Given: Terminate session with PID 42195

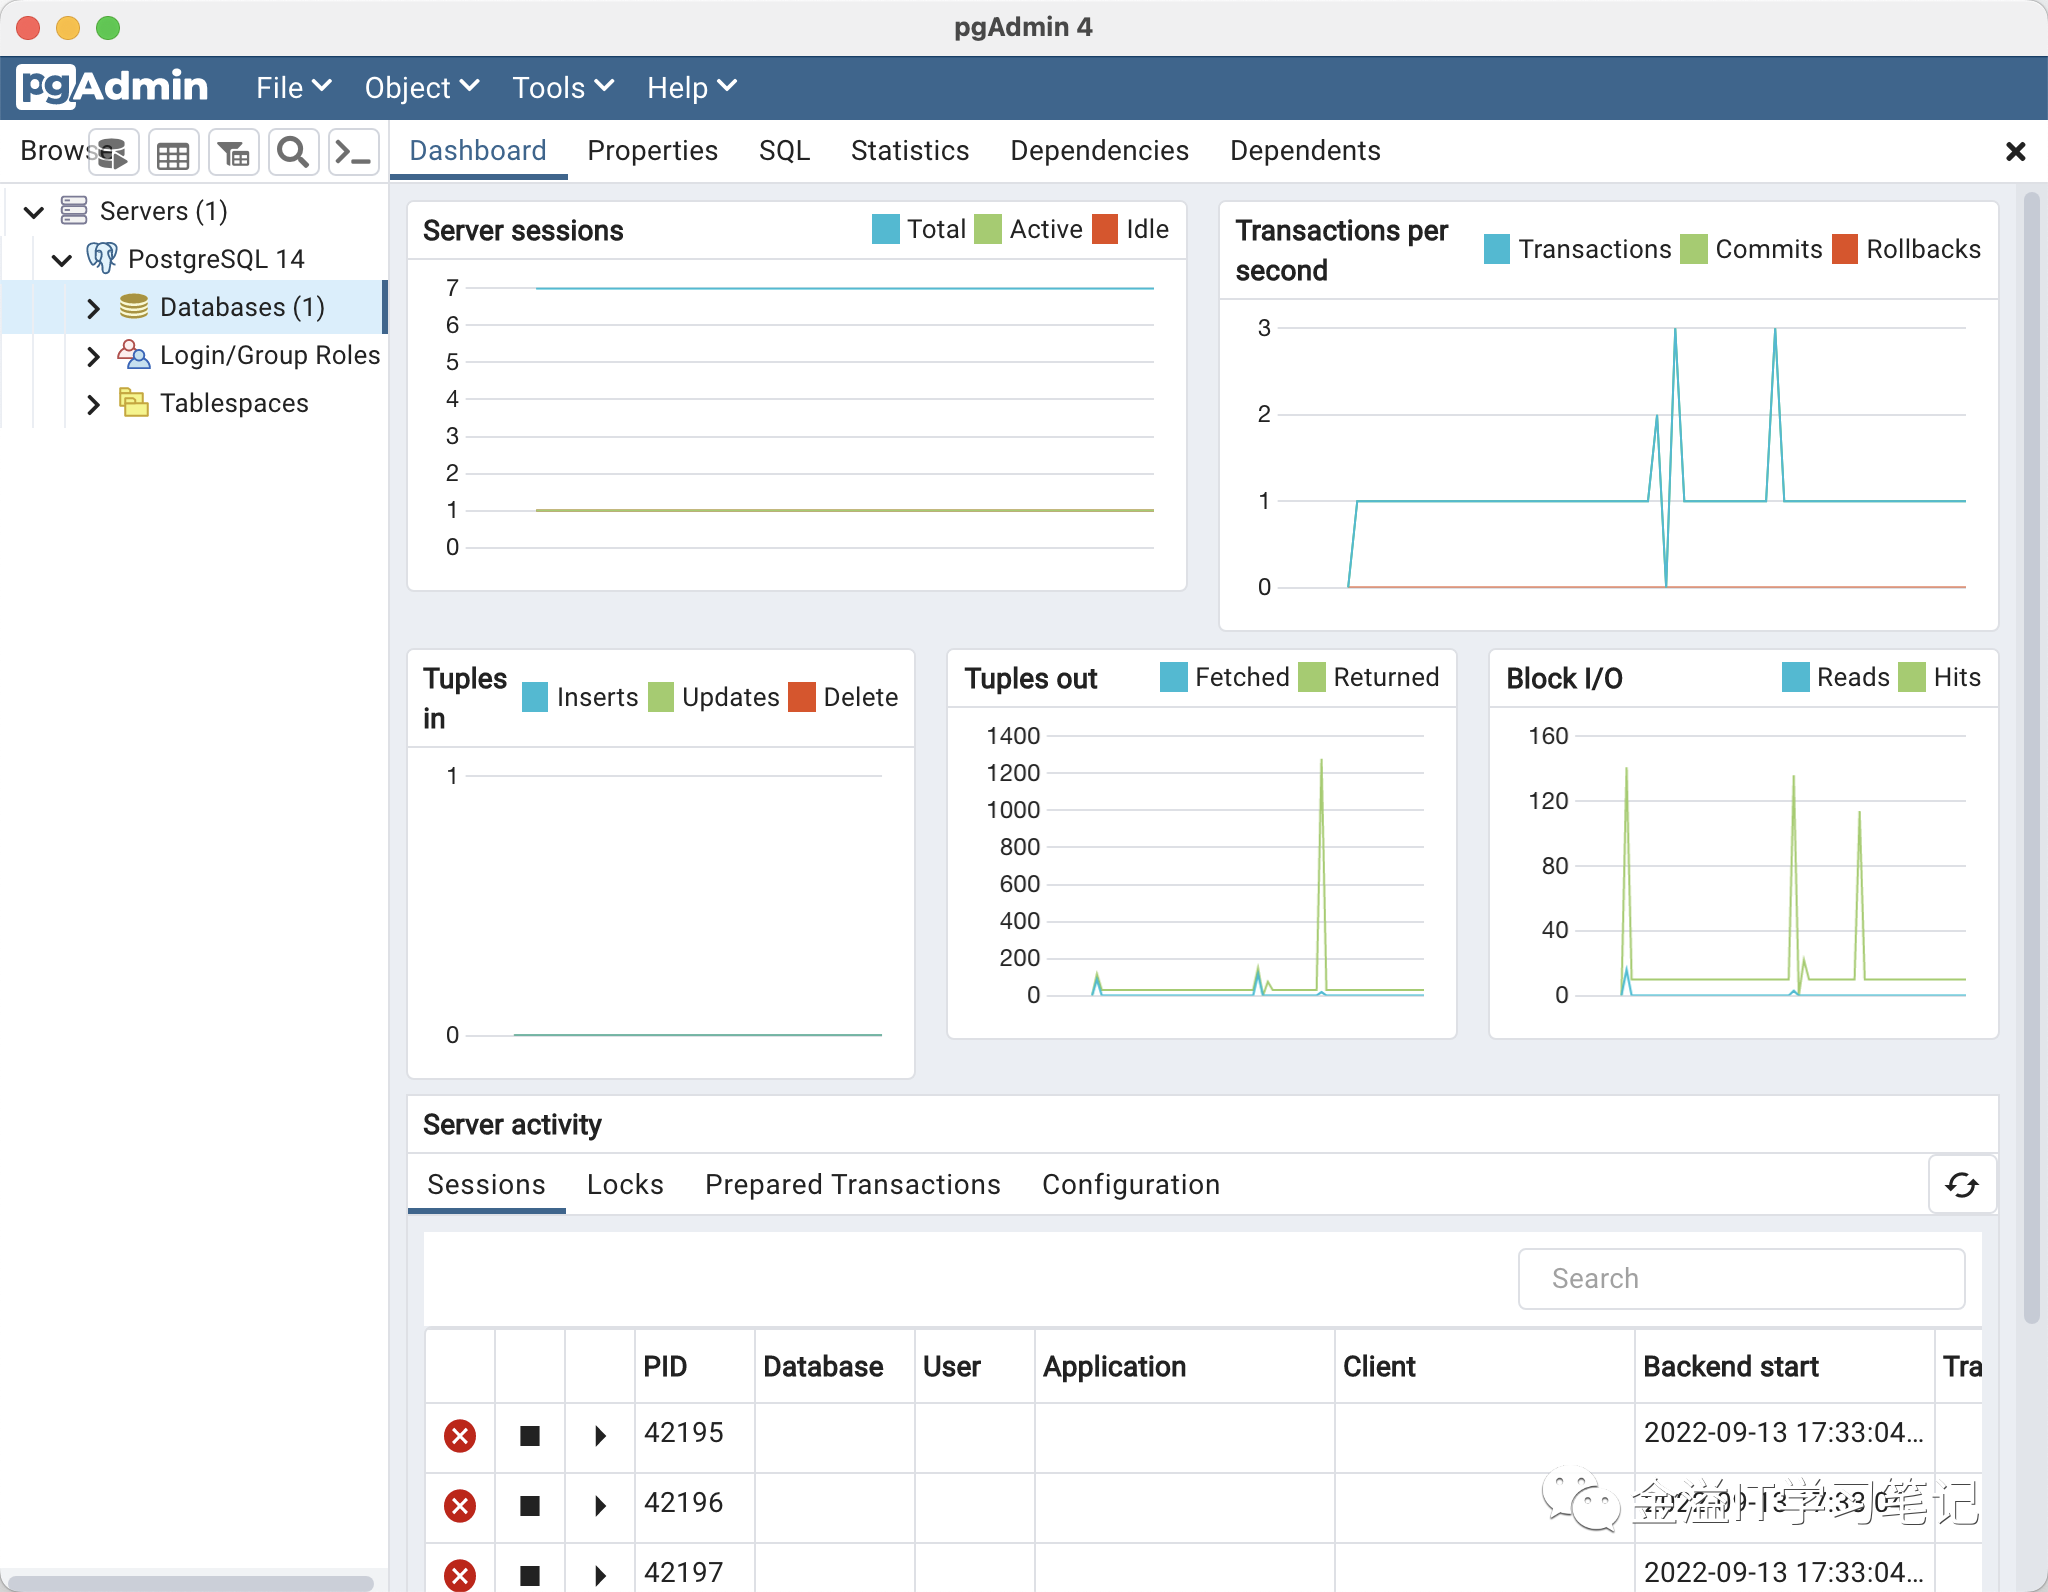Looking at the screenshot, I should point(460,1436).
